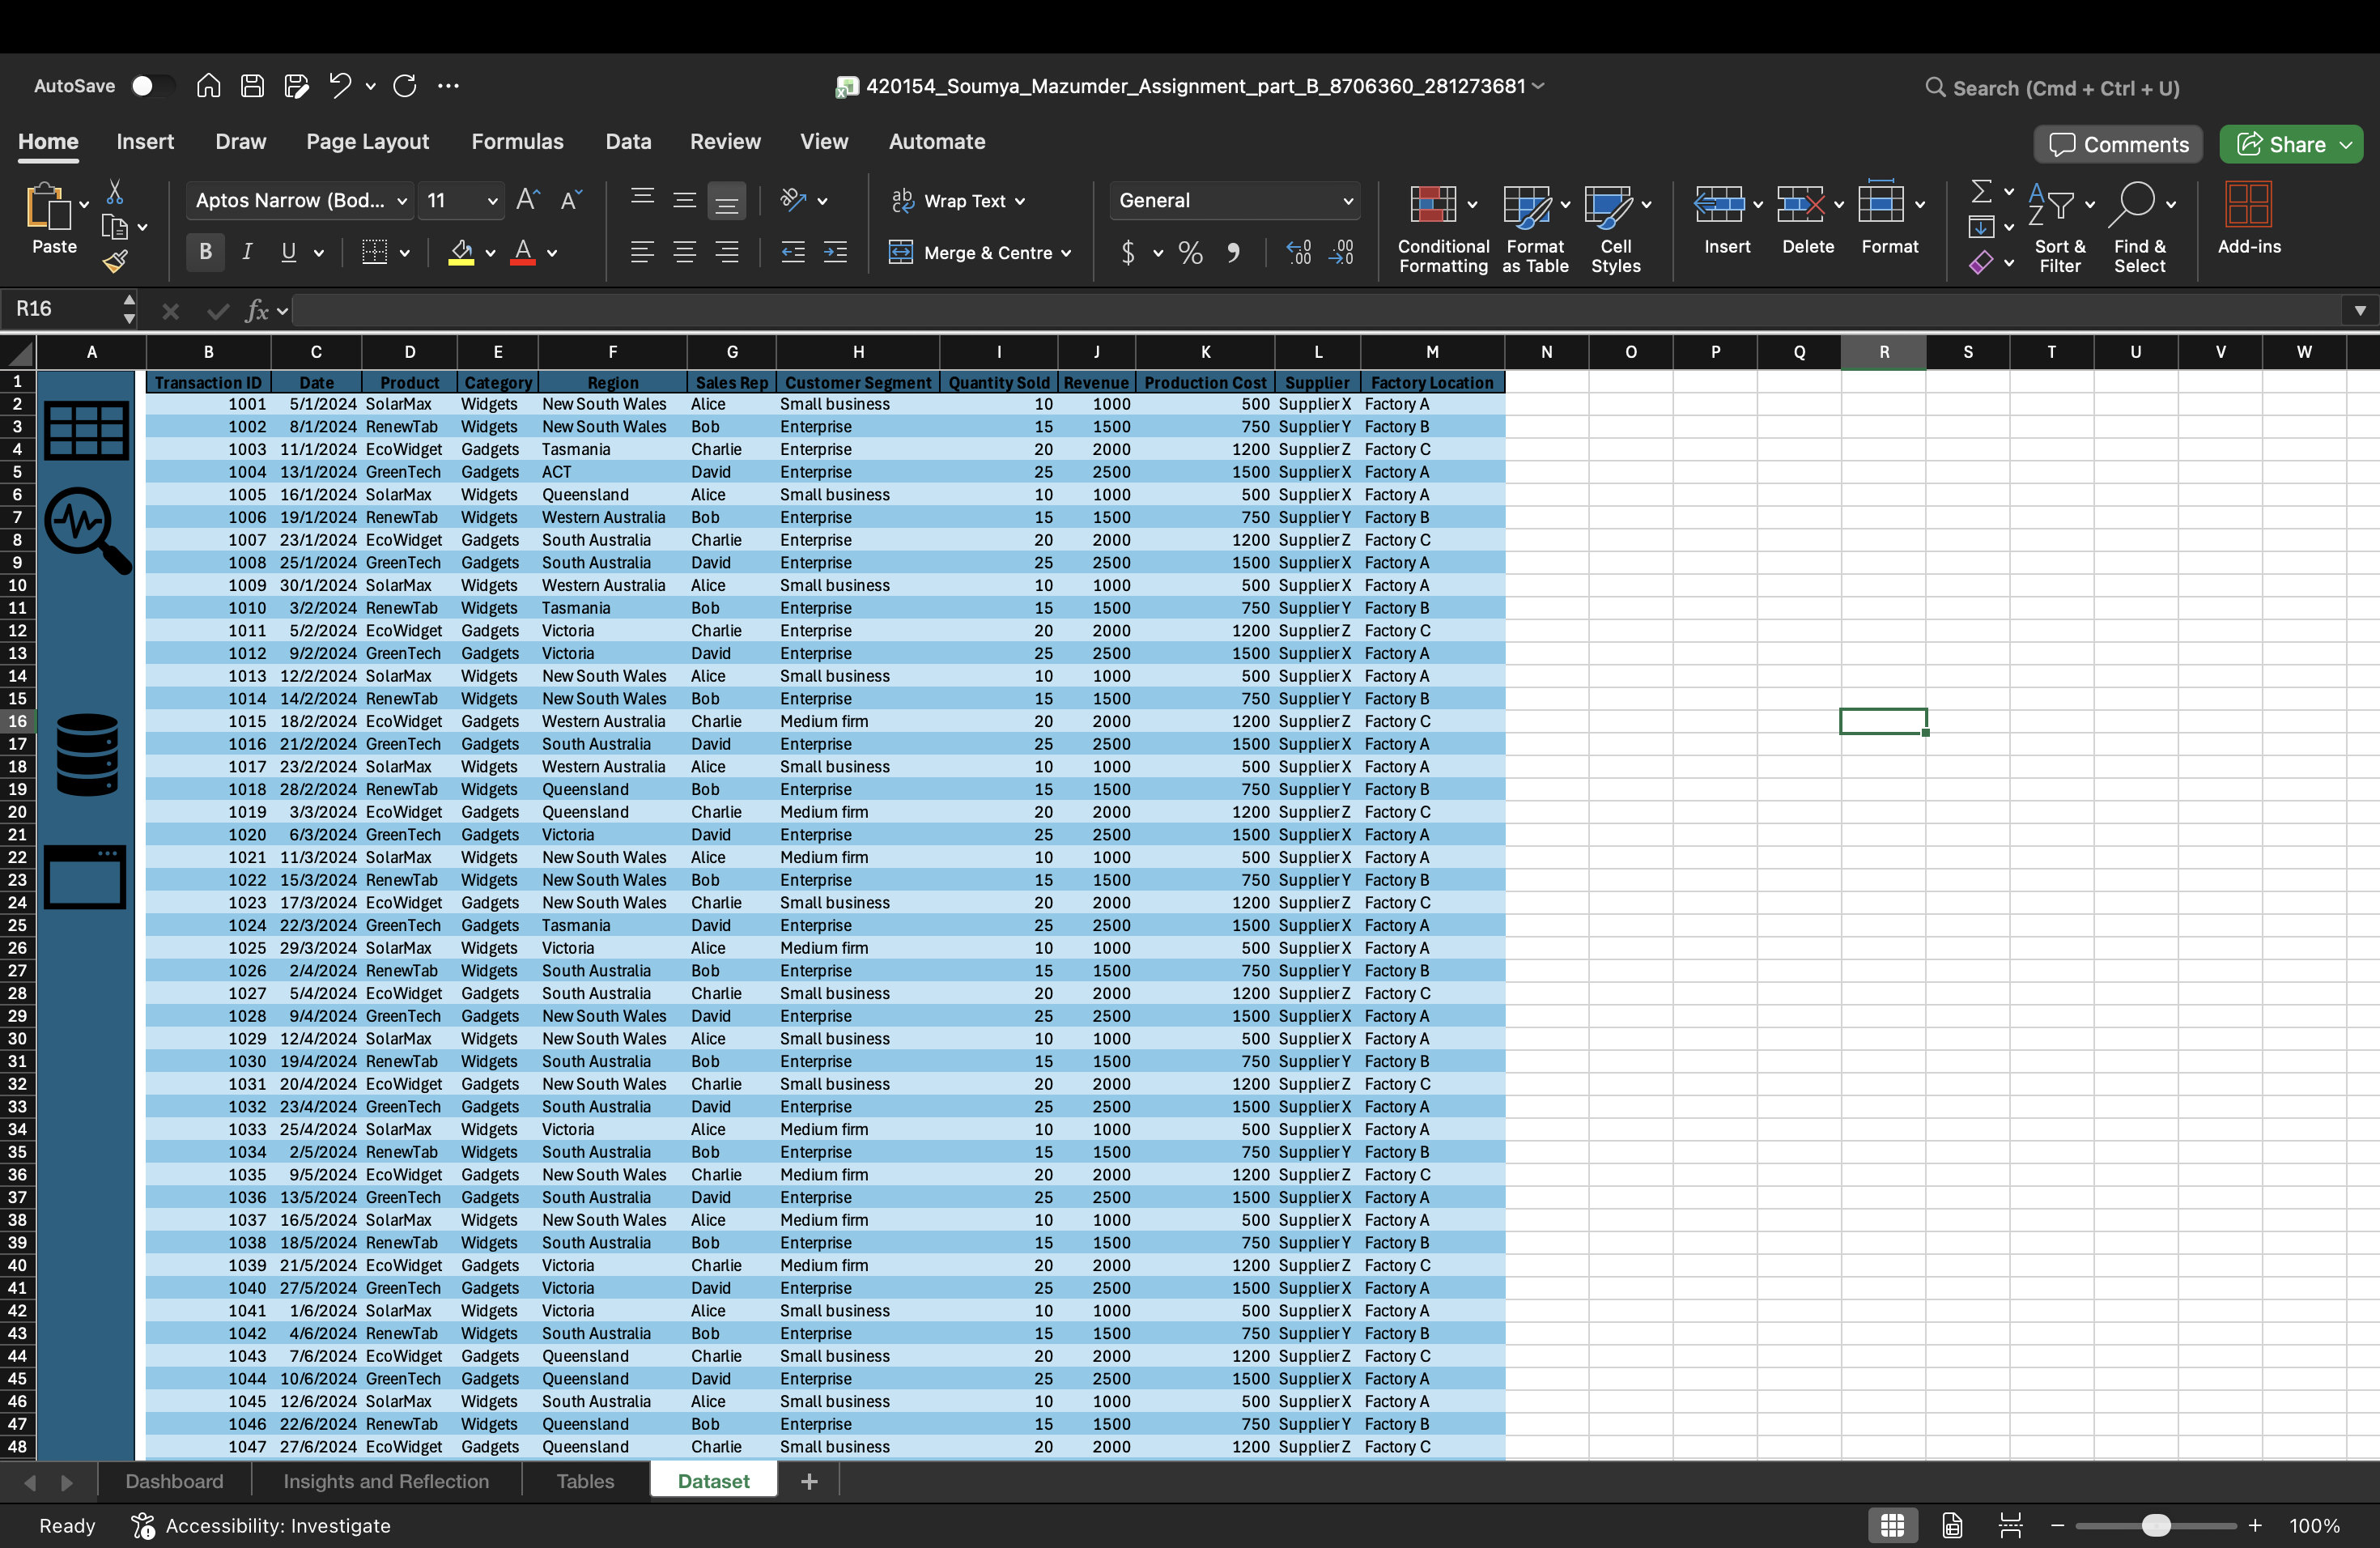Viewport: 2380px width, 1548px height.
Task: Open the Comments pane
Action: coord(2118,144)
